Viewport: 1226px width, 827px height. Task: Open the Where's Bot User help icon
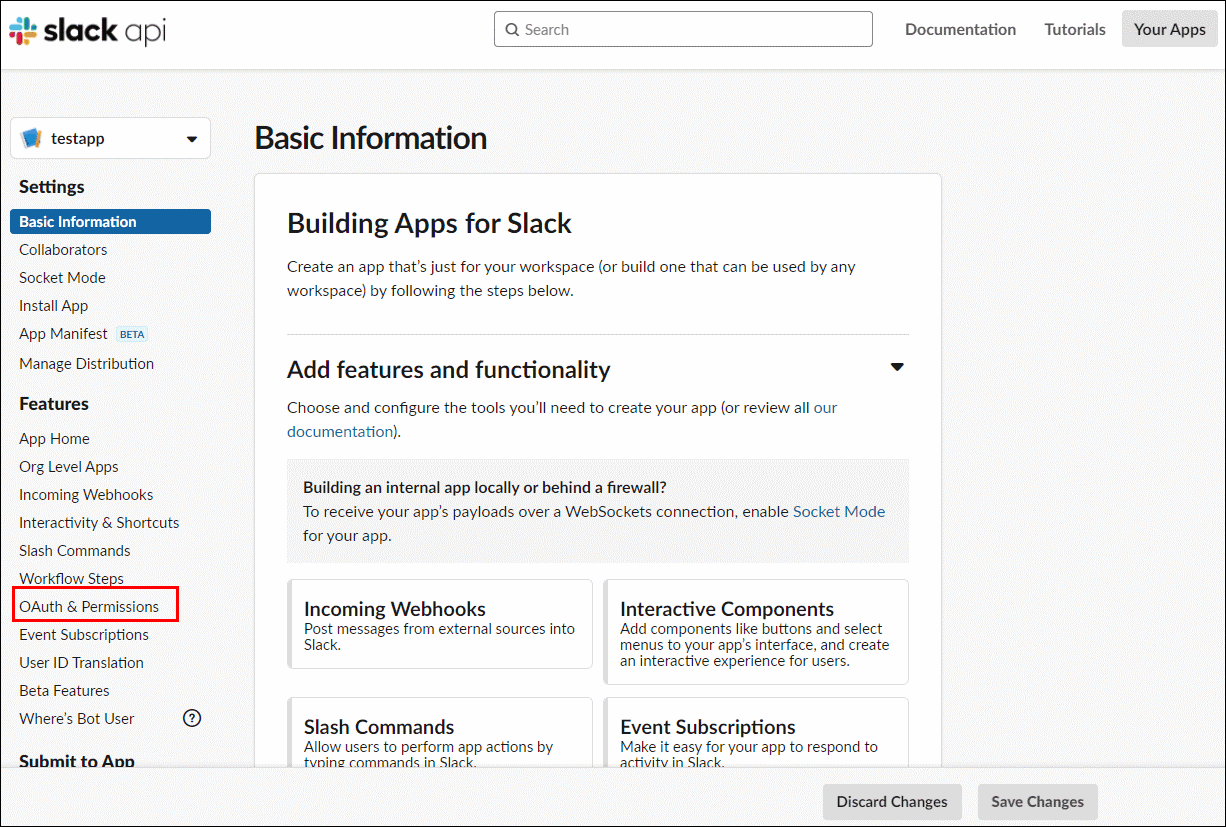click(192, 718)
